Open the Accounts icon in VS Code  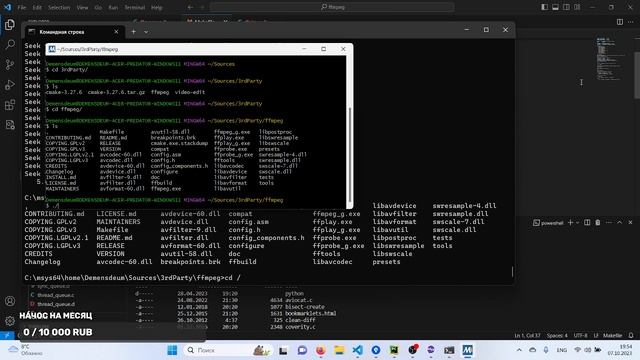point(10,301)
